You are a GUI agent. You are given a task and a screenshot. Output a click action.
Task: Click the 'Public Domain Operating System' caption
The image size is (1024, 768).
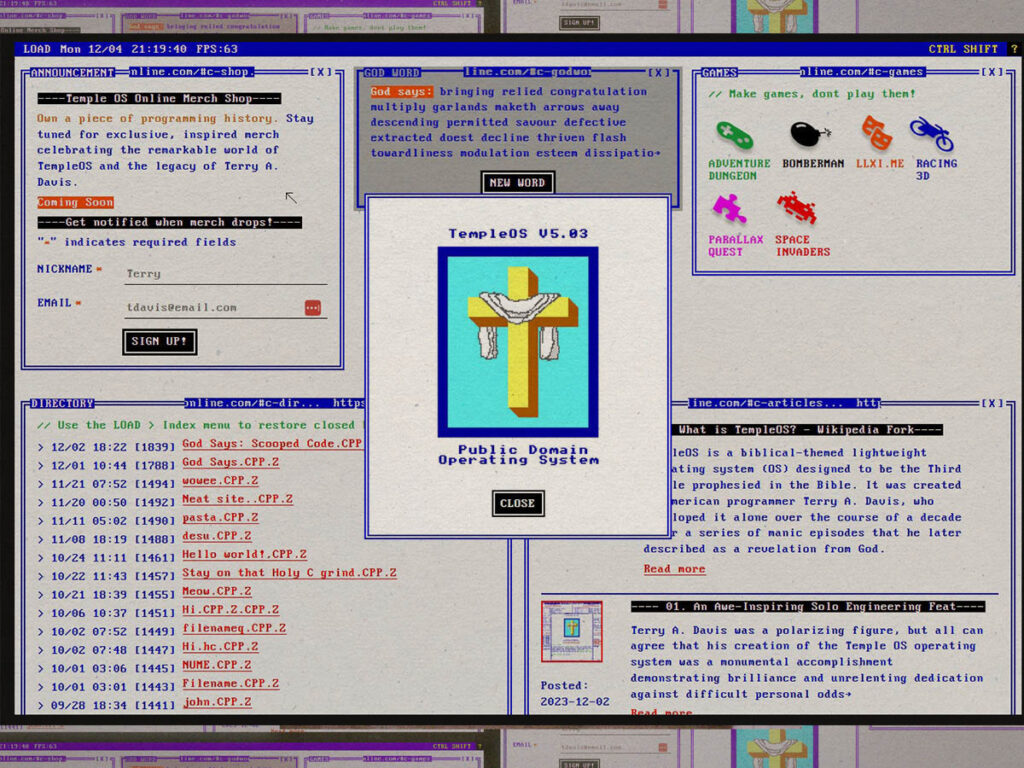tap(518, 455)
